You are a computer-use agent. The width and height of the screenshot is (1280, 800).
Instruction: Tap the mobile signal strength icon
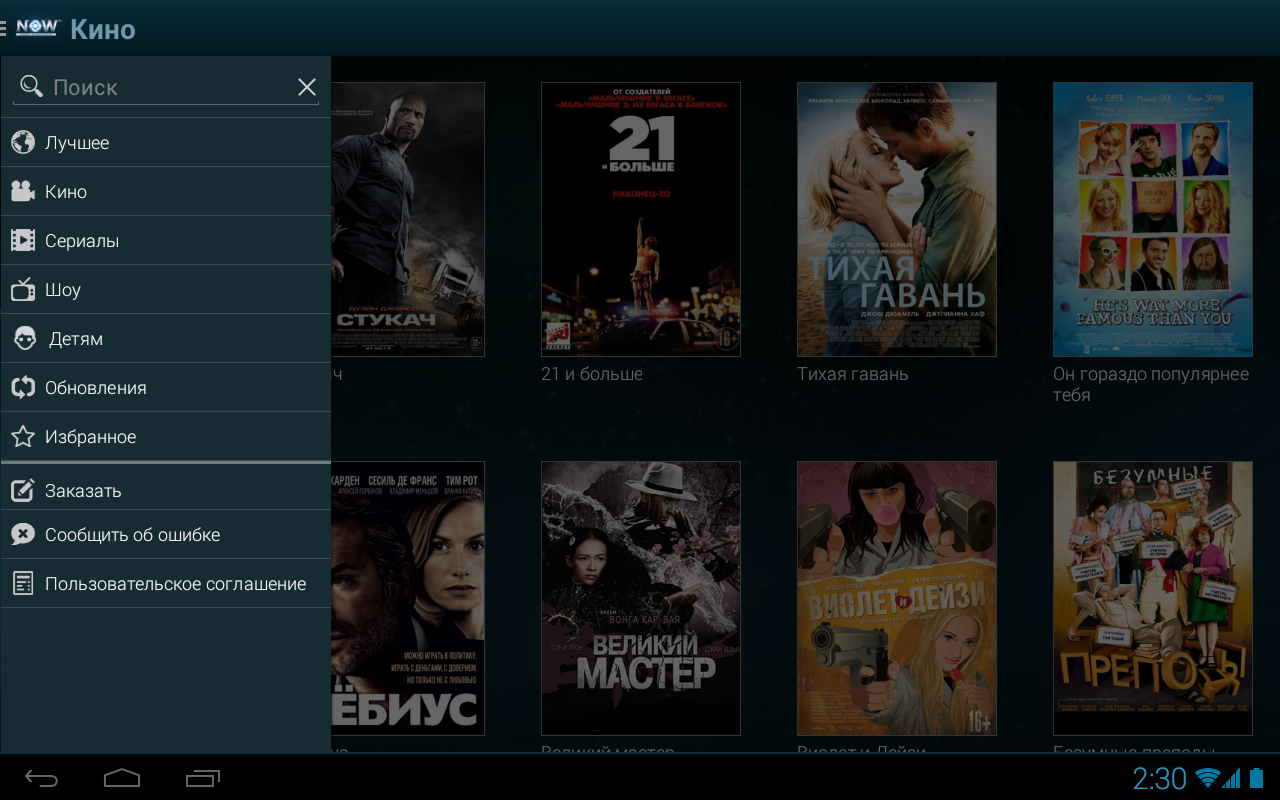[1232, 777]
